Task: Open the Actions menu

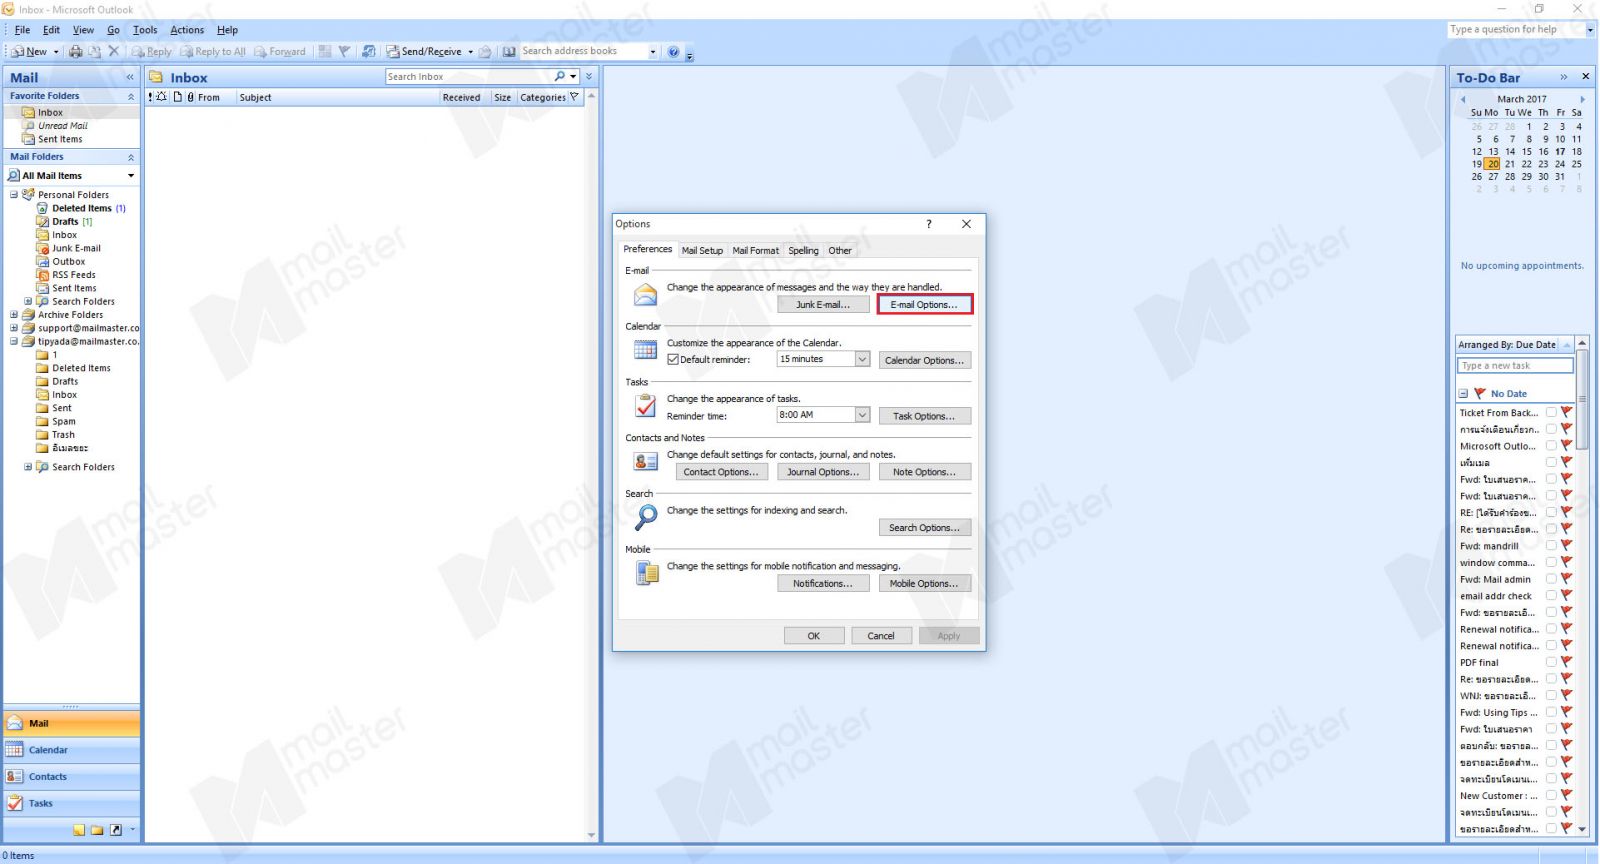Action: coord(187,30)
